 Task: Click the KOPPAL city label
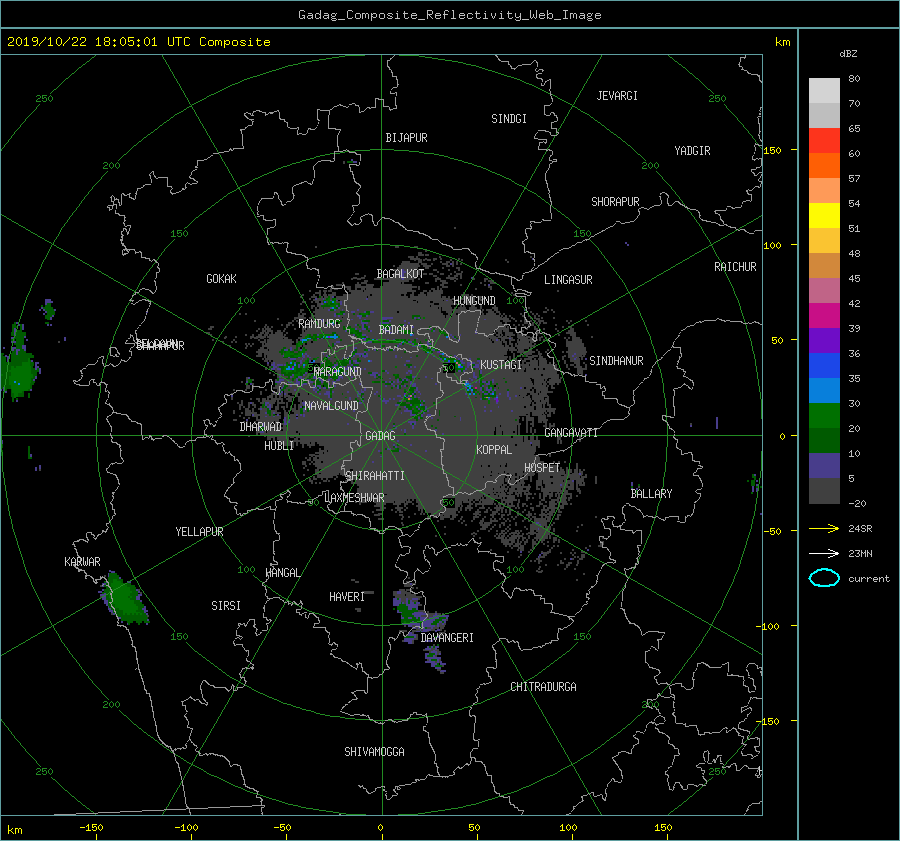494,450
